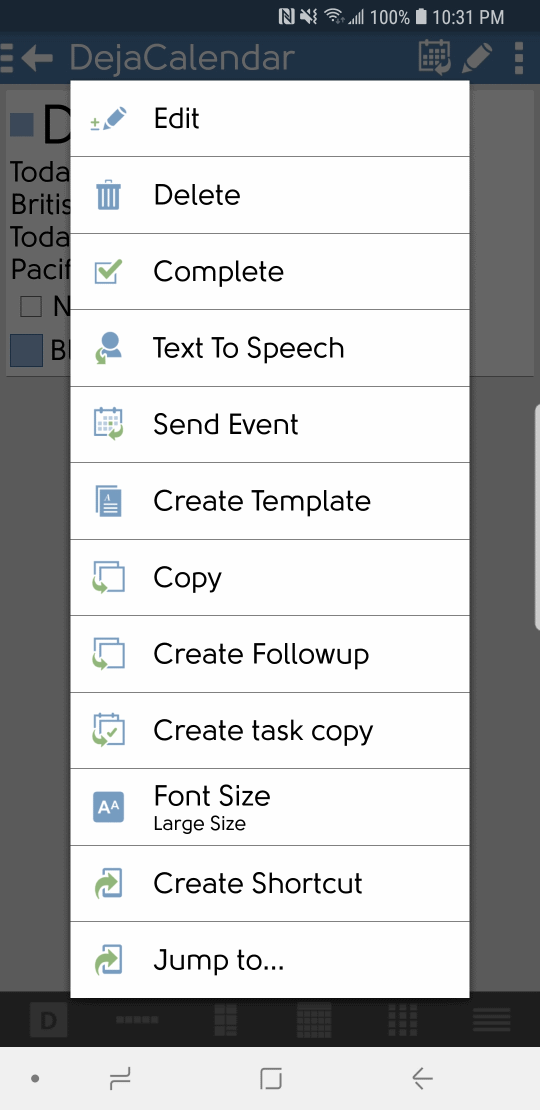Tap the small blue square beside the event title
Viewport: 540px width, 1110px height.
(22, 125)
